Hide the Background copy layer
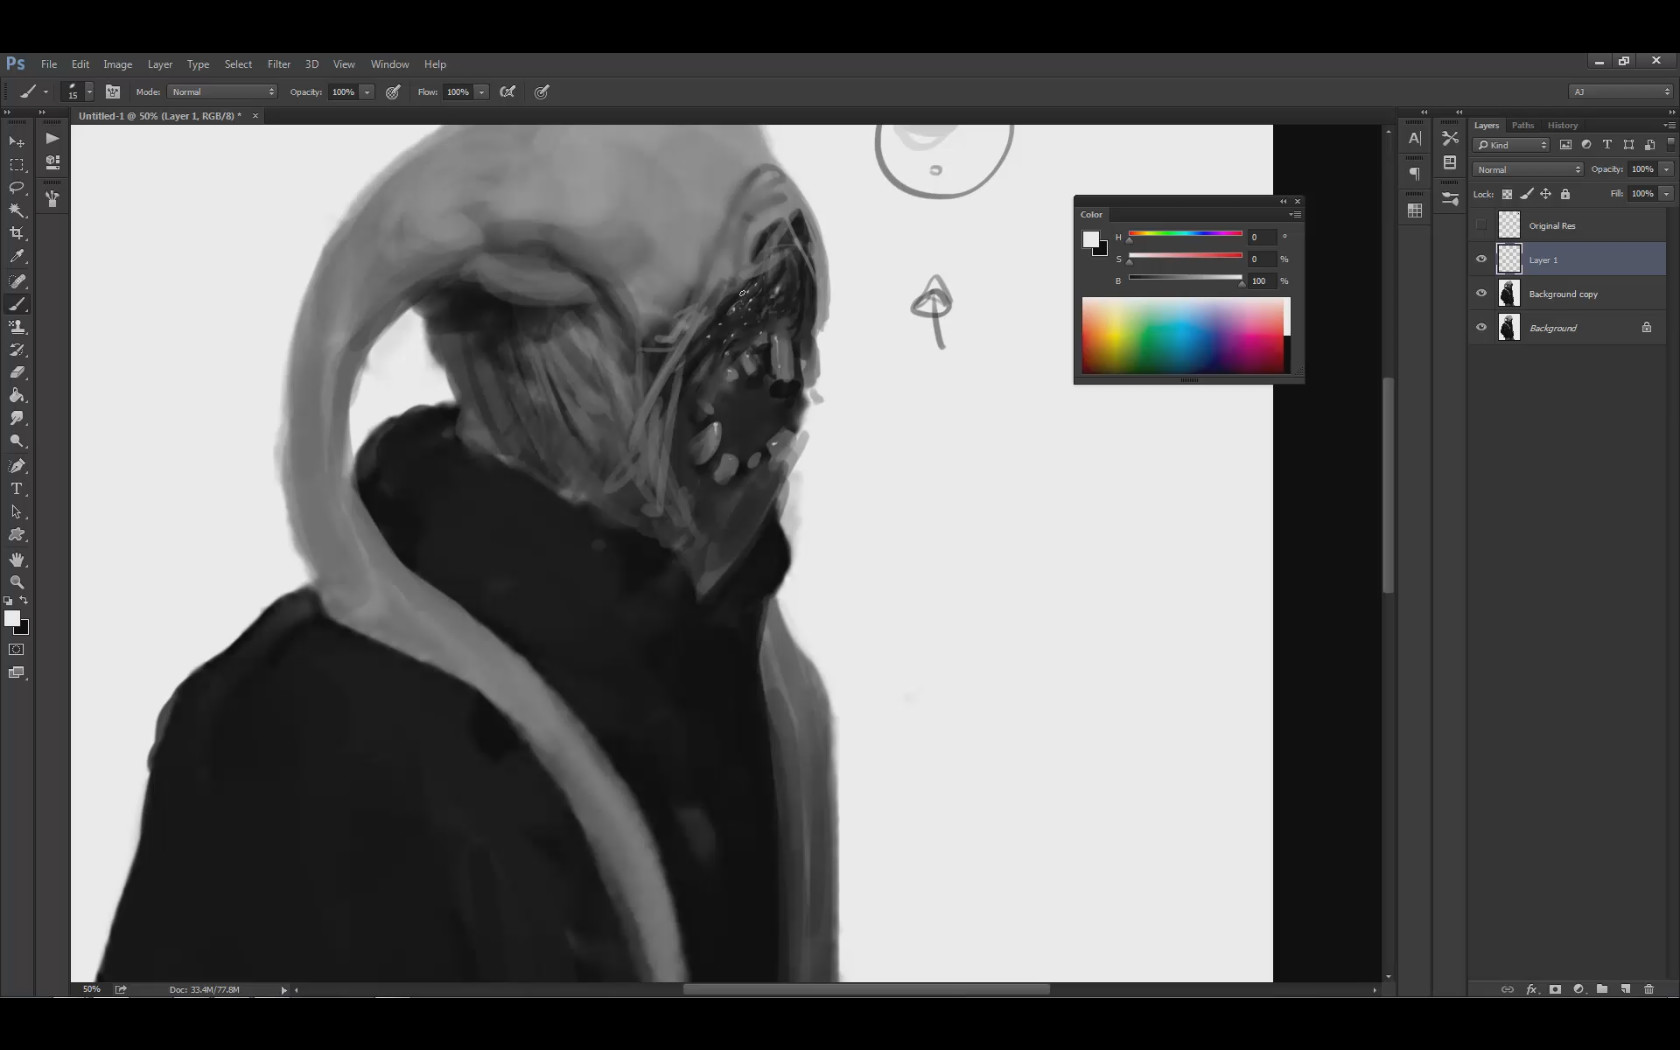This screenshot has width=1680, height=1050. click(x=1481, y=293)
